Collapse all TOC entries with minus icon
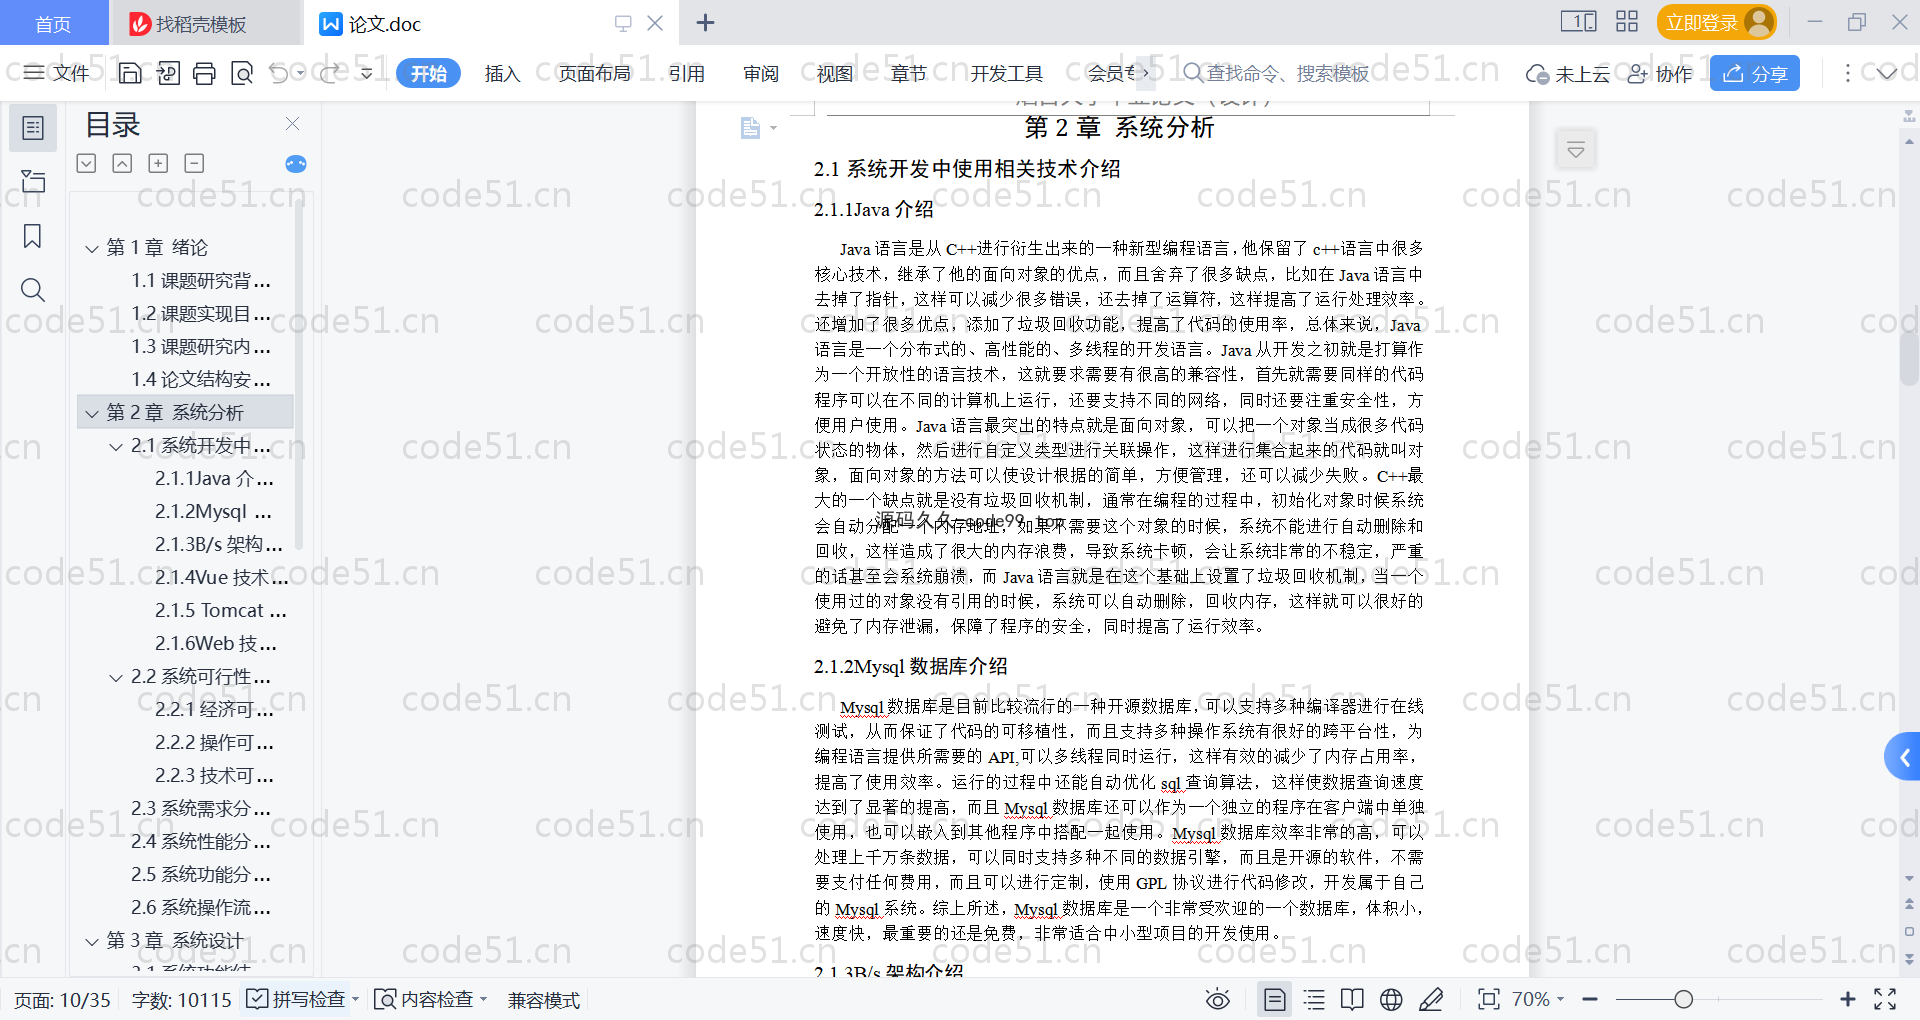1920x1020 pixels. click(x=195, y=163)
